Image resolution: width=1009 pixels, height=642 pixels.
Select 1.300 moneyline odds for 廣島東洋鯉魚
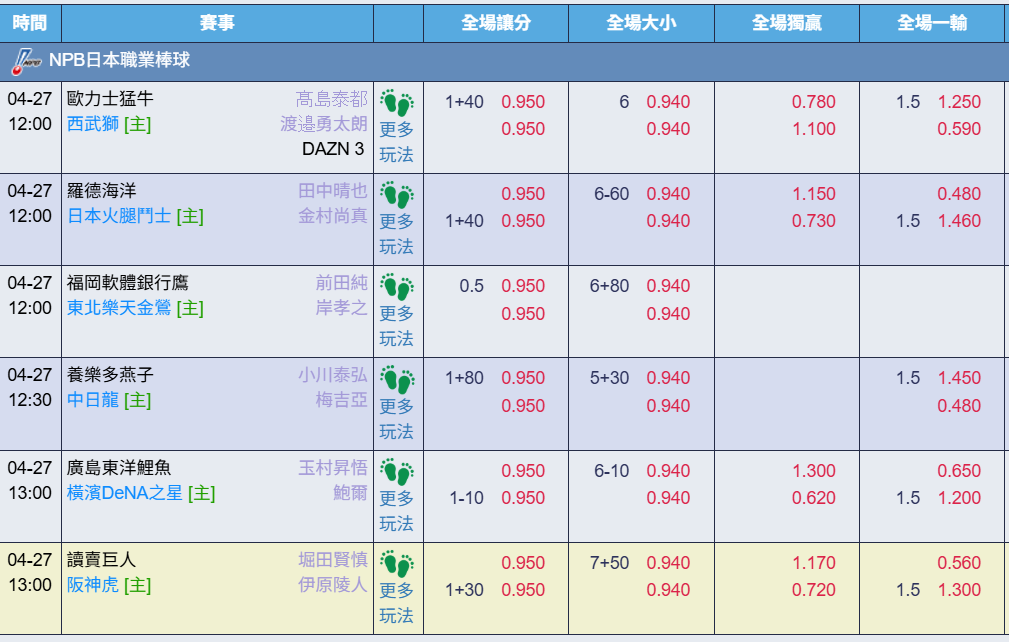[813, 471]
